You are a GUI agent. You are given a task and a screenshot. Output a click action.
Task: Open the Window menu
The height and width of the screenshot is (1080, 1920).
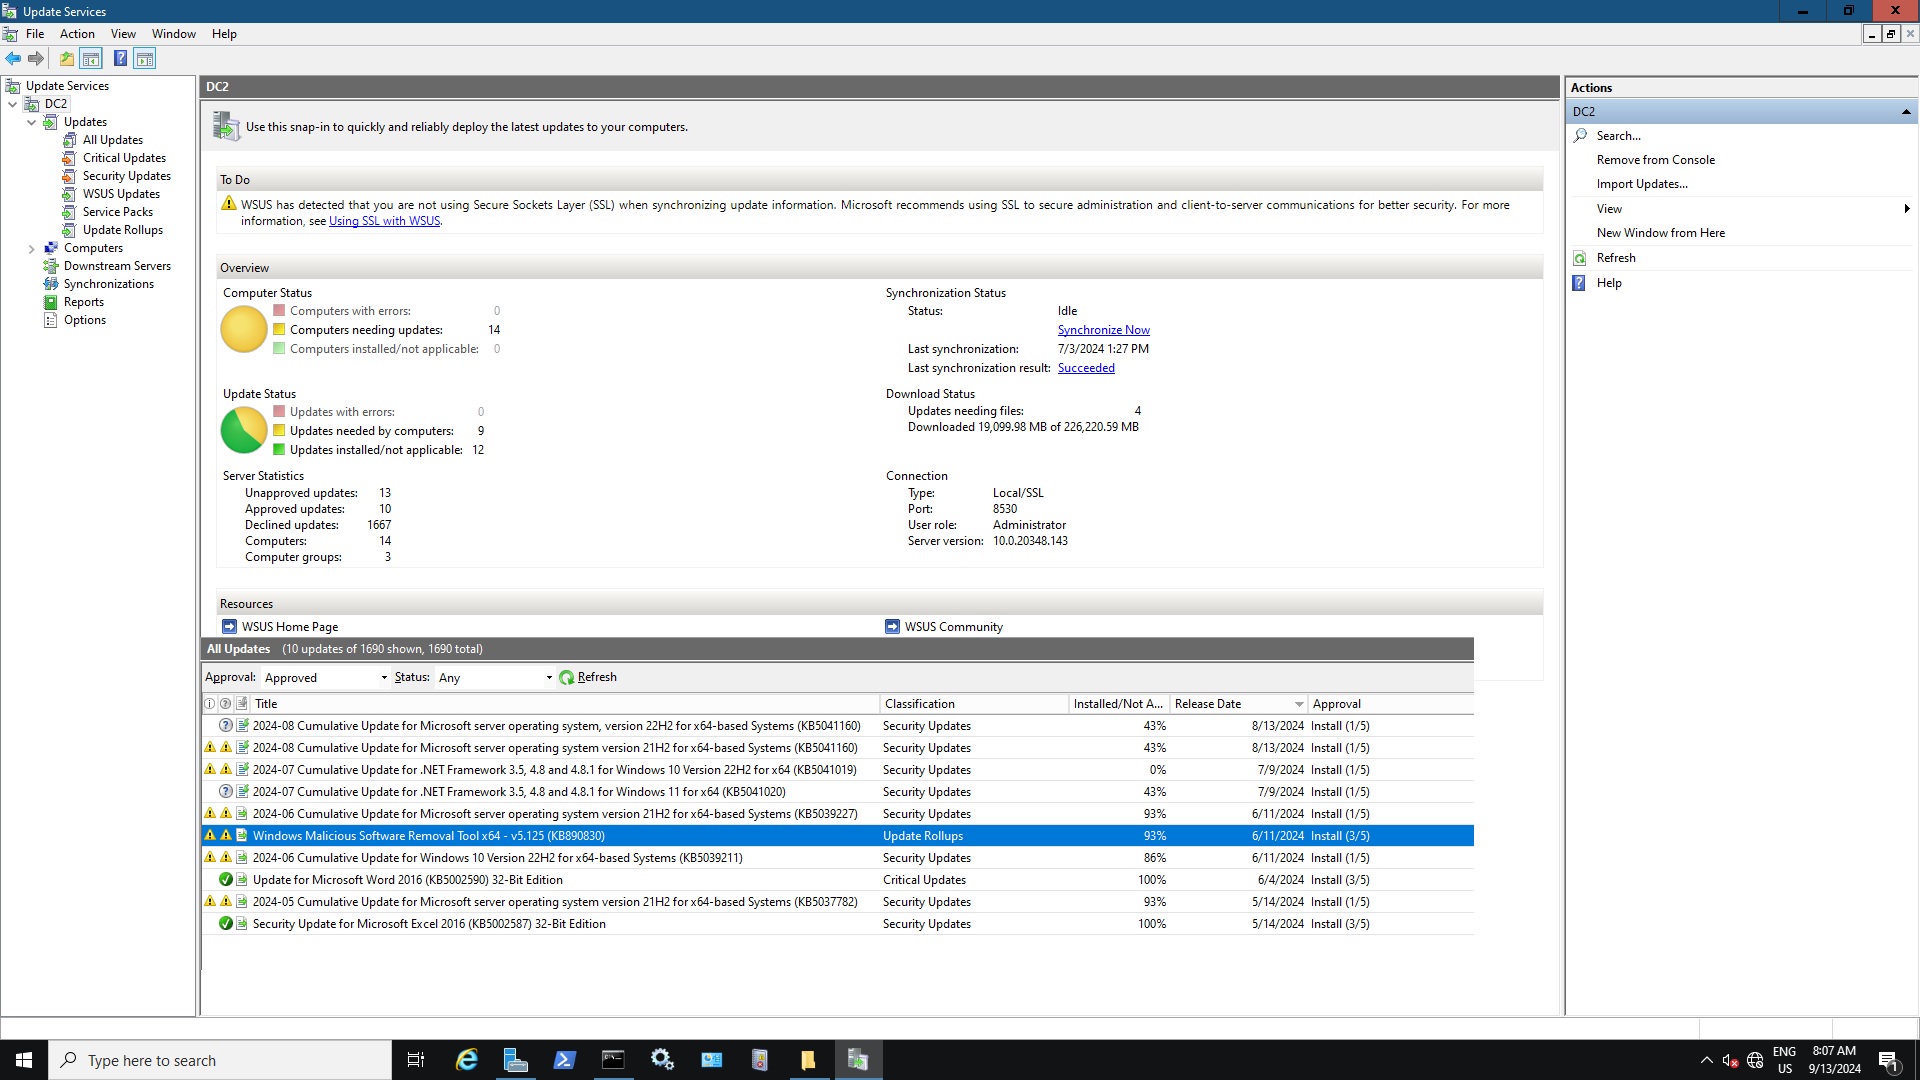pos(173,33)
